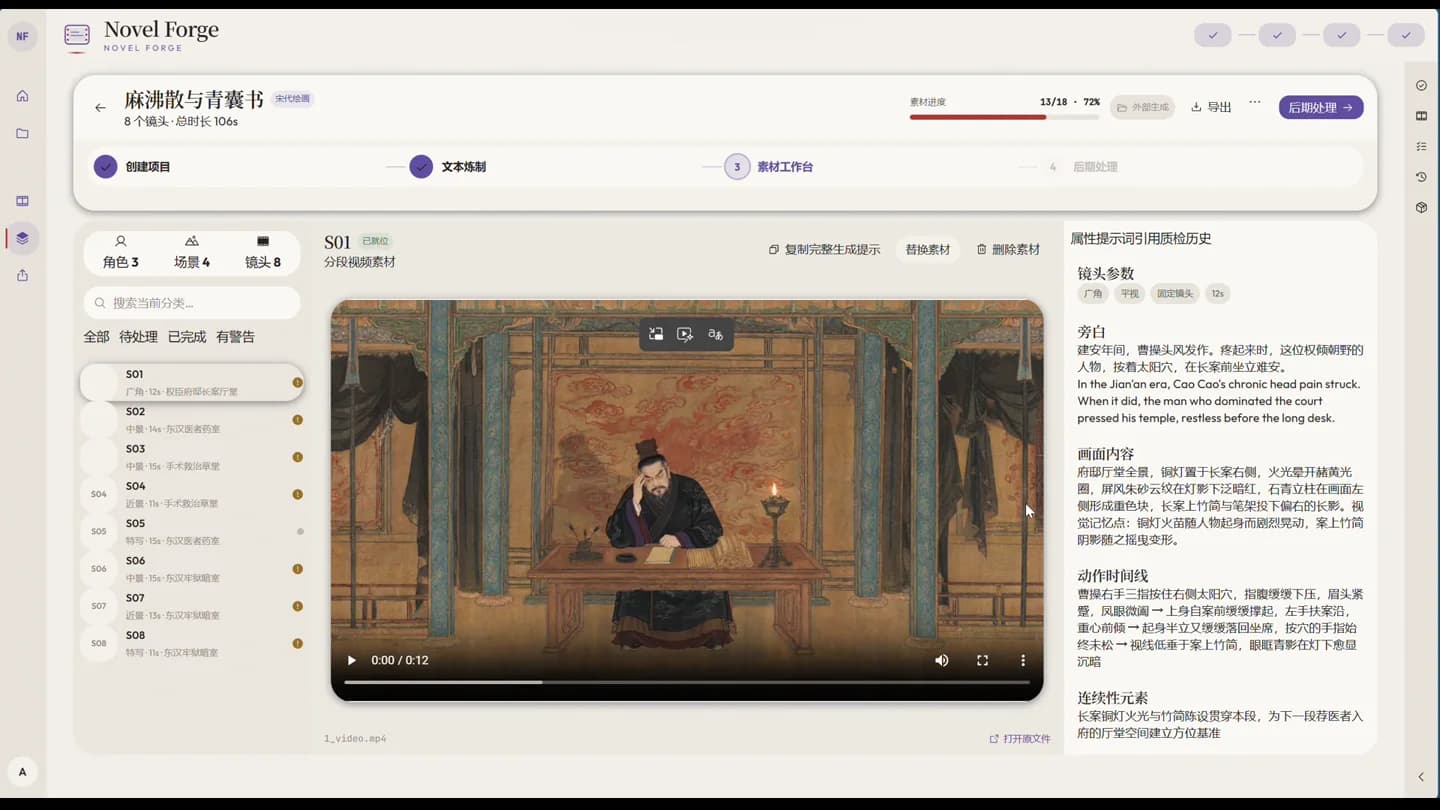Switch to the 镜头 8 category tab
Viewport: 1440px width, 810px height.
tap(263, 252)
